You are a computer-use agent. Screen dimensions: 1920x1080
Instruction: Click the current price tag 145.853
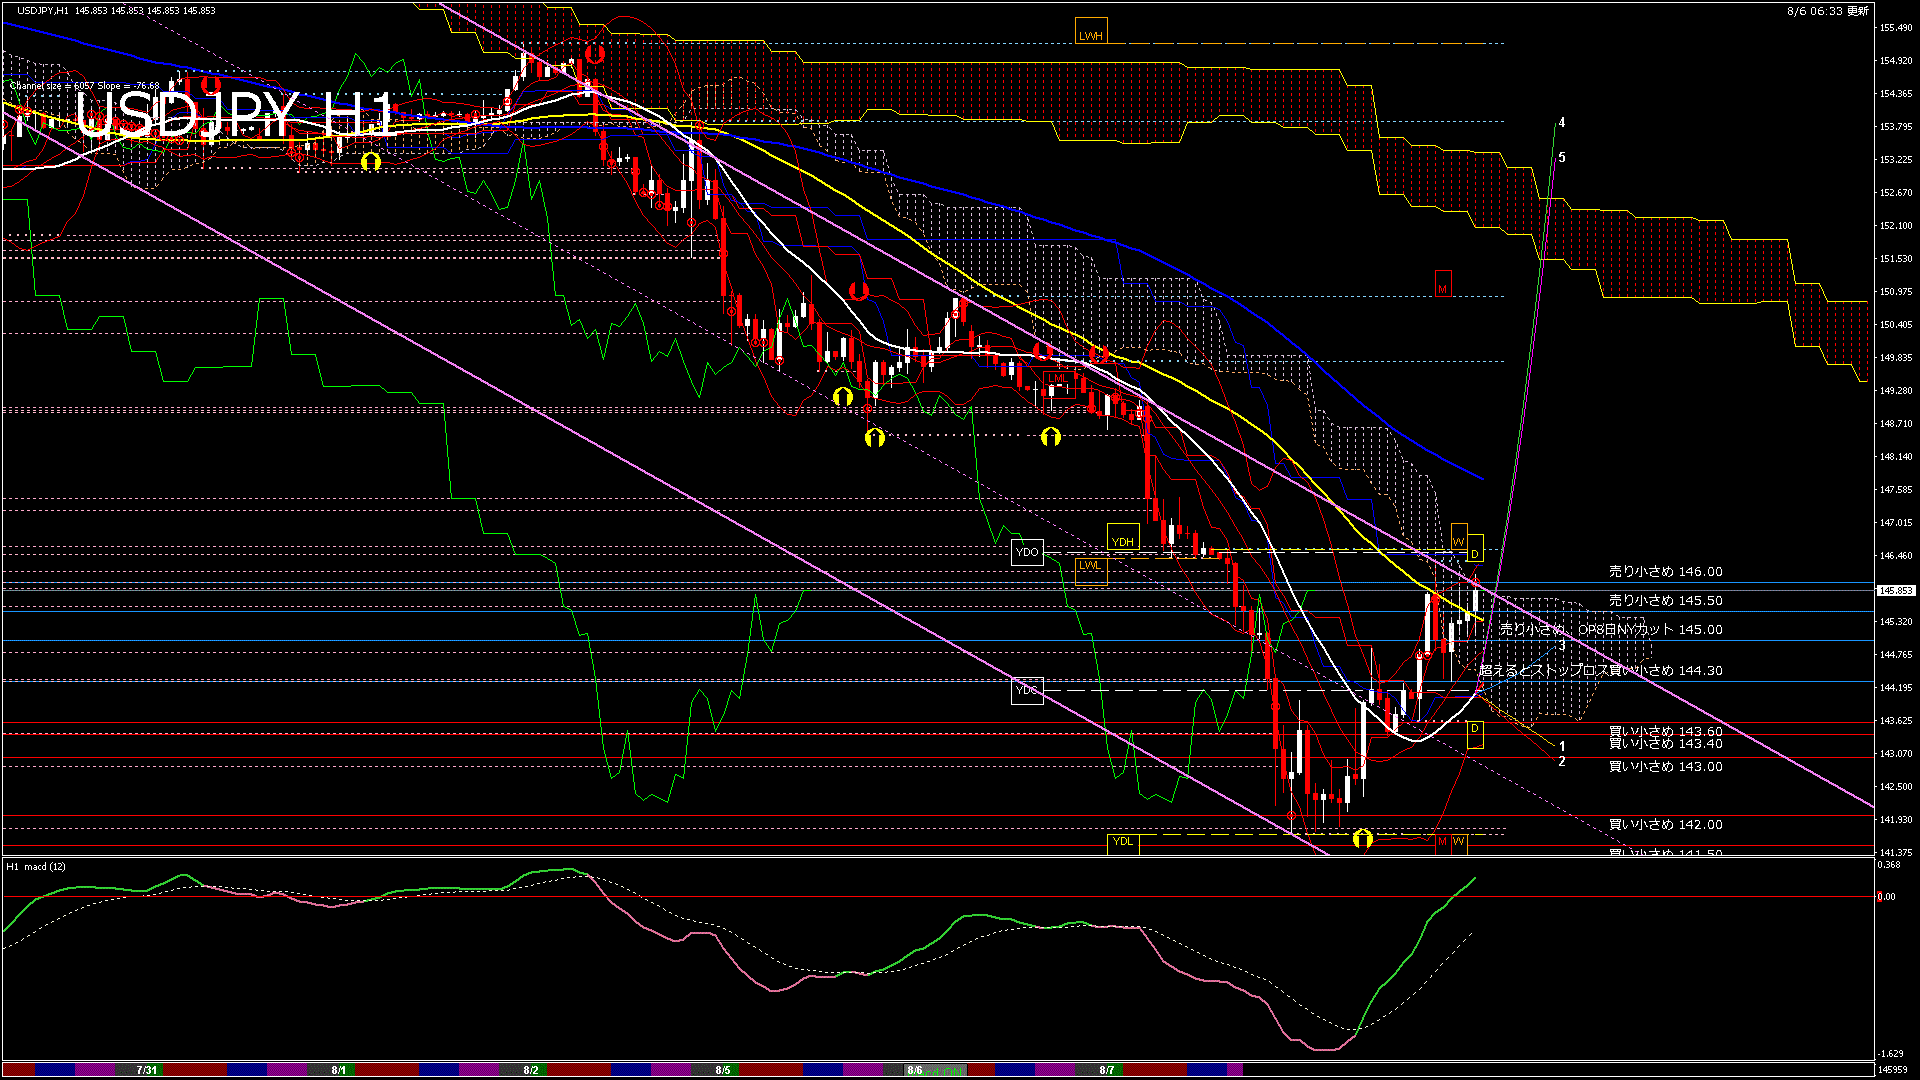tap(1895, 591)
